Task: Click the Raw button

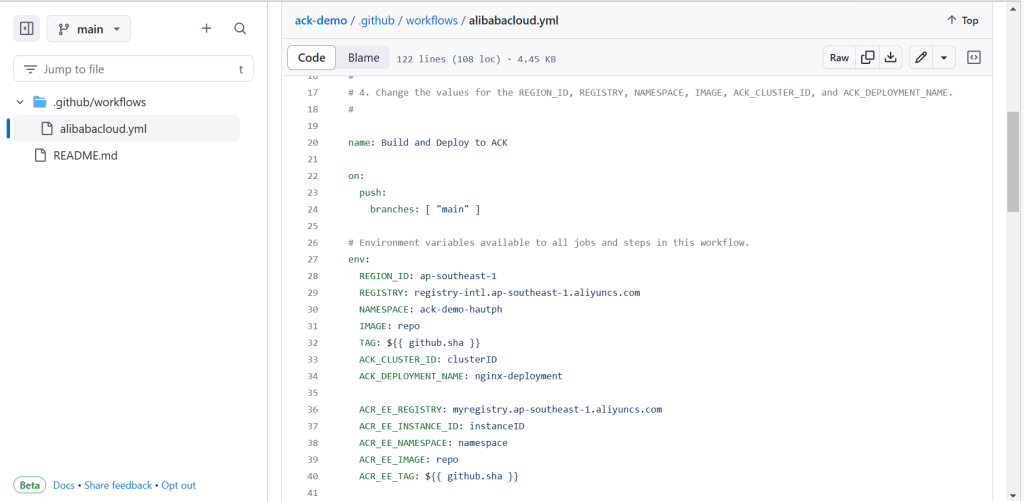Action: coord(839,58)
